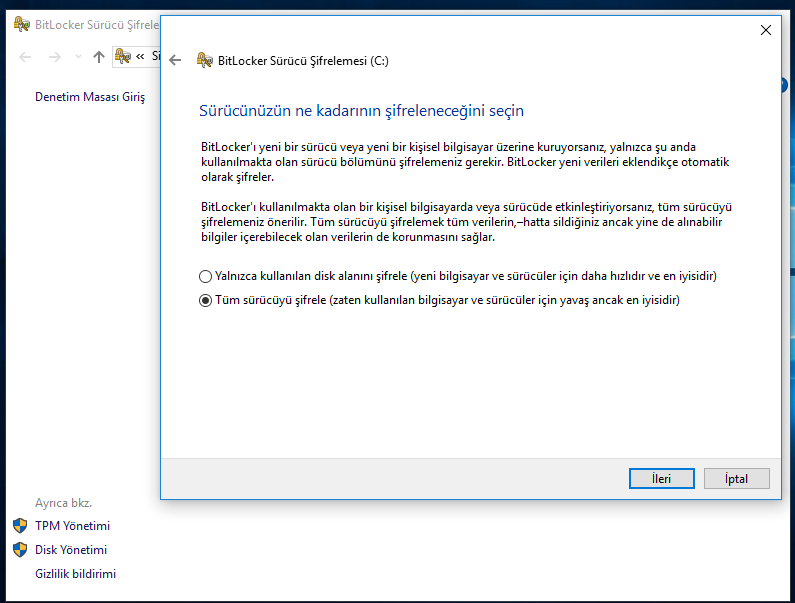Open the recent locations dropdown arrow
795x603 pixels.
click(x=78, y=57)
